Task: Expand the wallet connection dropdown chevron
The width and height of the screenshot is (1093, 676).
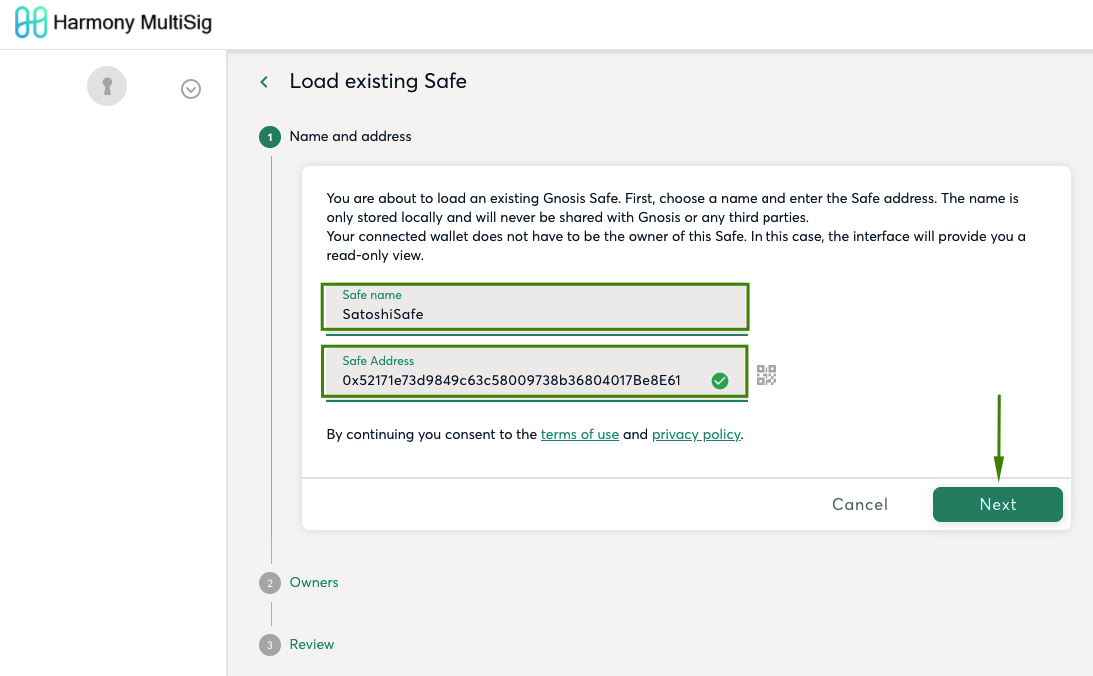Action: click(191, 89)
